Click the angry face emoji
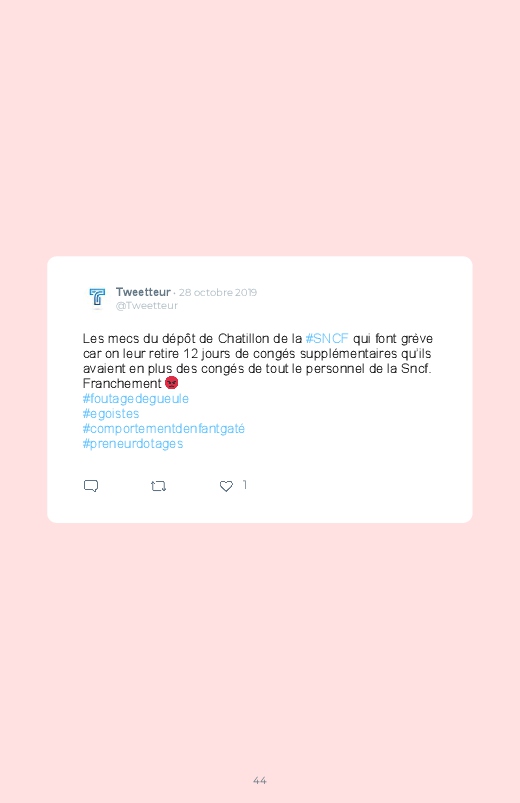Viewport: 520px width, 803px height. (x=172, y=383)
